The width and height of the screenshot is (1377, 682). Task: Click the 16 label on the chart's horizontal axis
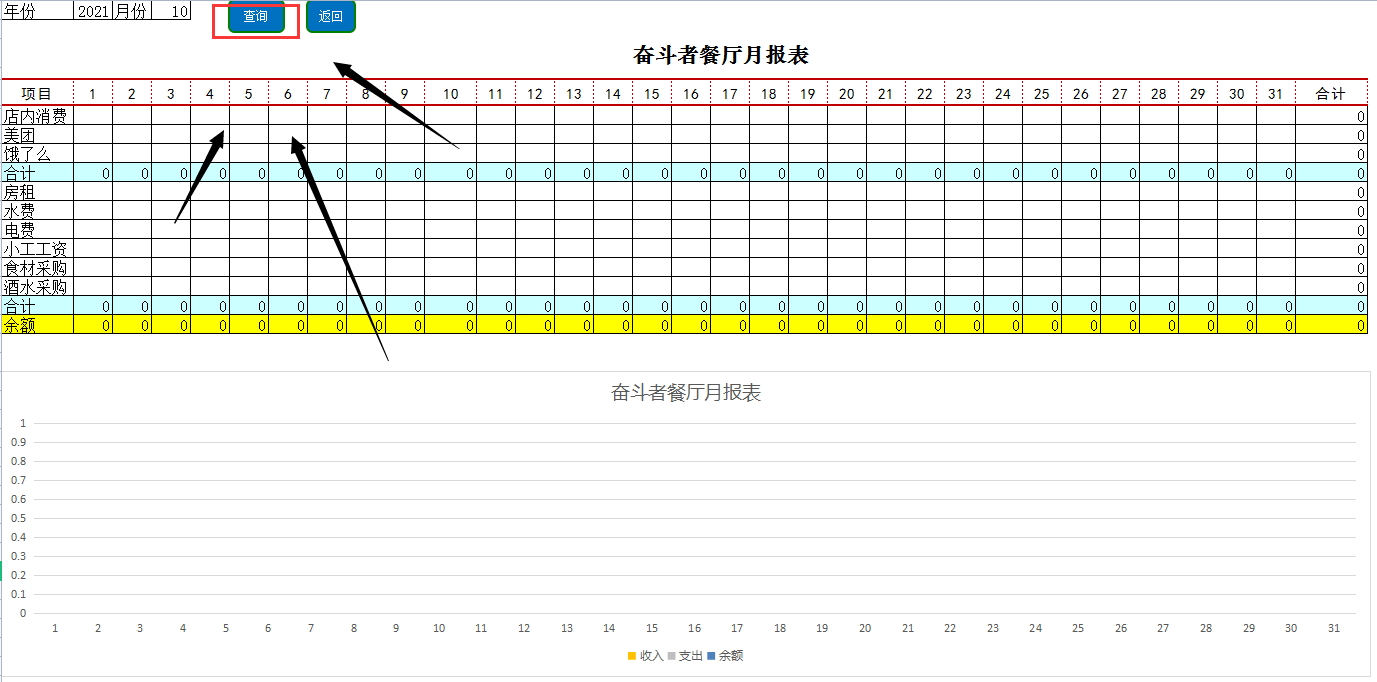(695, 628)
